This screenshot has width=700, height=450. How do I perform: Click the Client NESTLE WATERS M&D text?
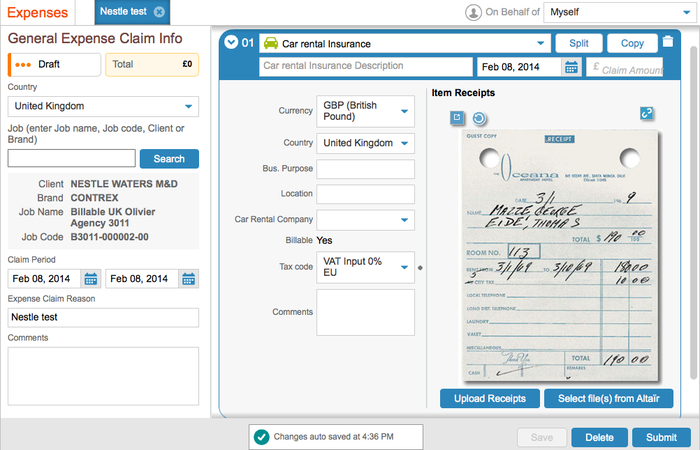coord(124,184)
